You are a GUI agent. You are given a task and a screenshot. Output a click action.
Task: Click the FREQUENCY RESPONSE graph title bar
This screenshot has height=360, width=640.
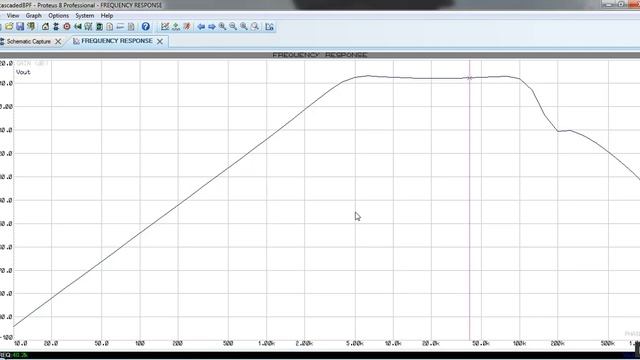click(320, 55)
